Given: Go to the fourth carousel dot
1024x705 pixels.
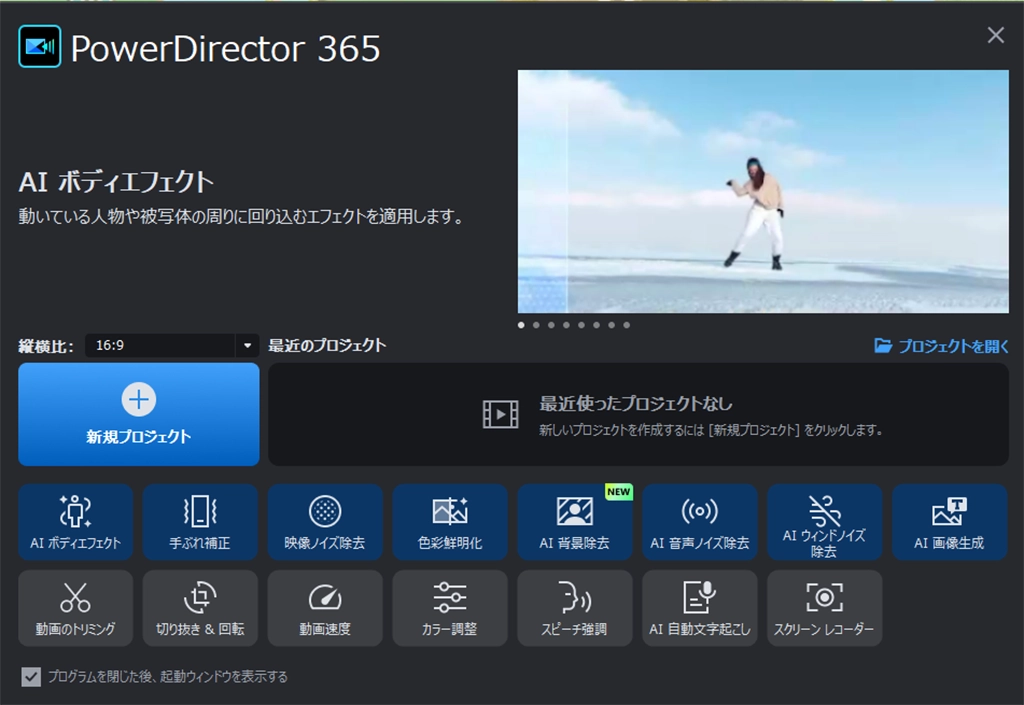Looking at the screenshot, I should (566, 325).
